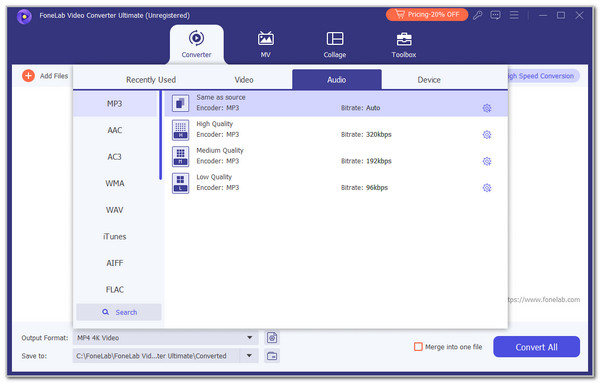The height and width of the screenshot is (383, 600).
Task: Choose AAC in the format list
Action: point(115,130)
